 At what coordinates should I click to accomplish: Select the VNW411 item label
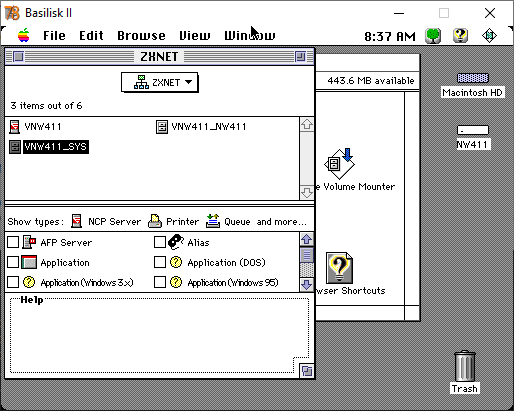pos(43,127)
